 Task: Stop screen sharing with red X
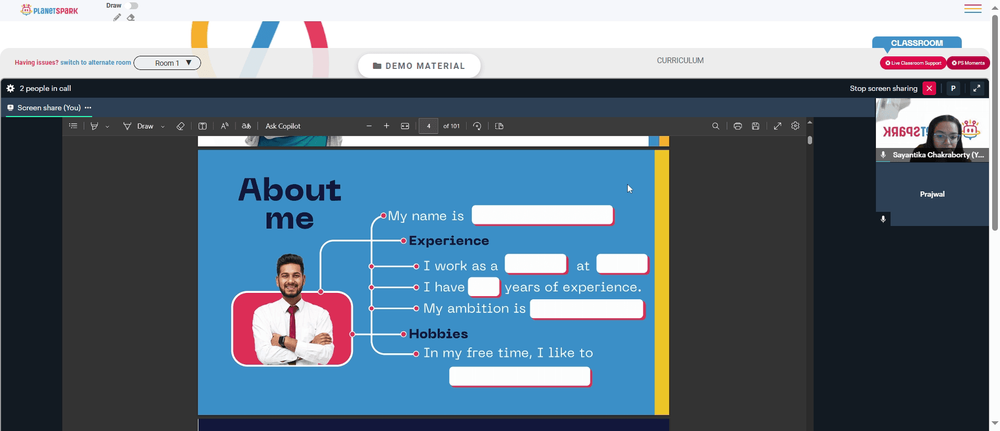pyautogui.click(x=929, y=89)
